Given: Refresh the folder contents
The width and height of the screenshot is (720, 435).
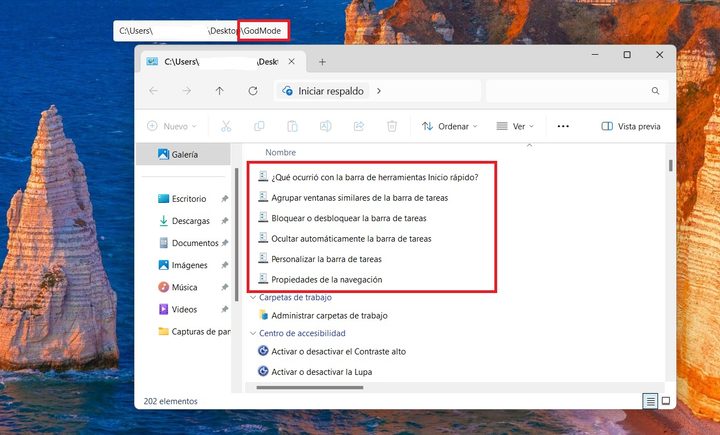Looking at the screenshot, I should (x=253, y=91).
